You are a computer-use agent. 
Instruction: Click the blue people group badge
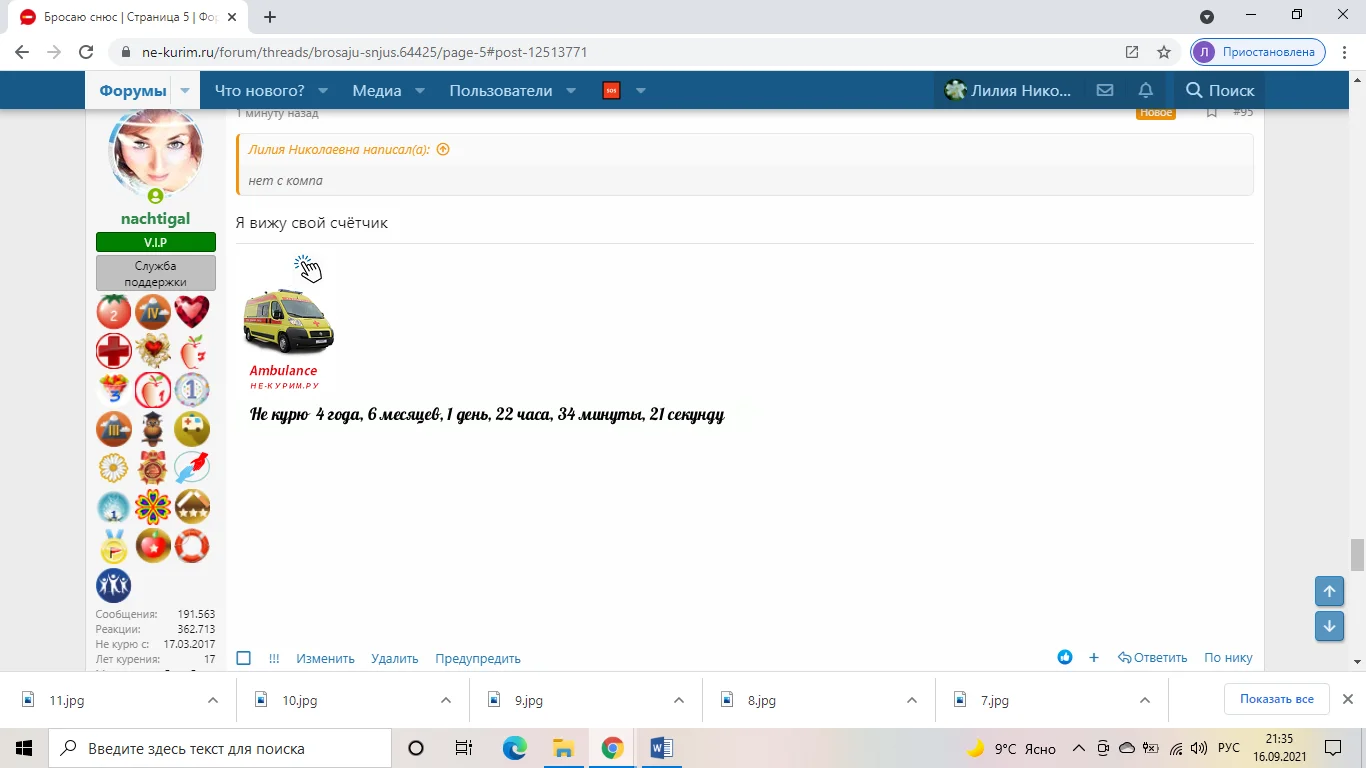coord(114,585)
